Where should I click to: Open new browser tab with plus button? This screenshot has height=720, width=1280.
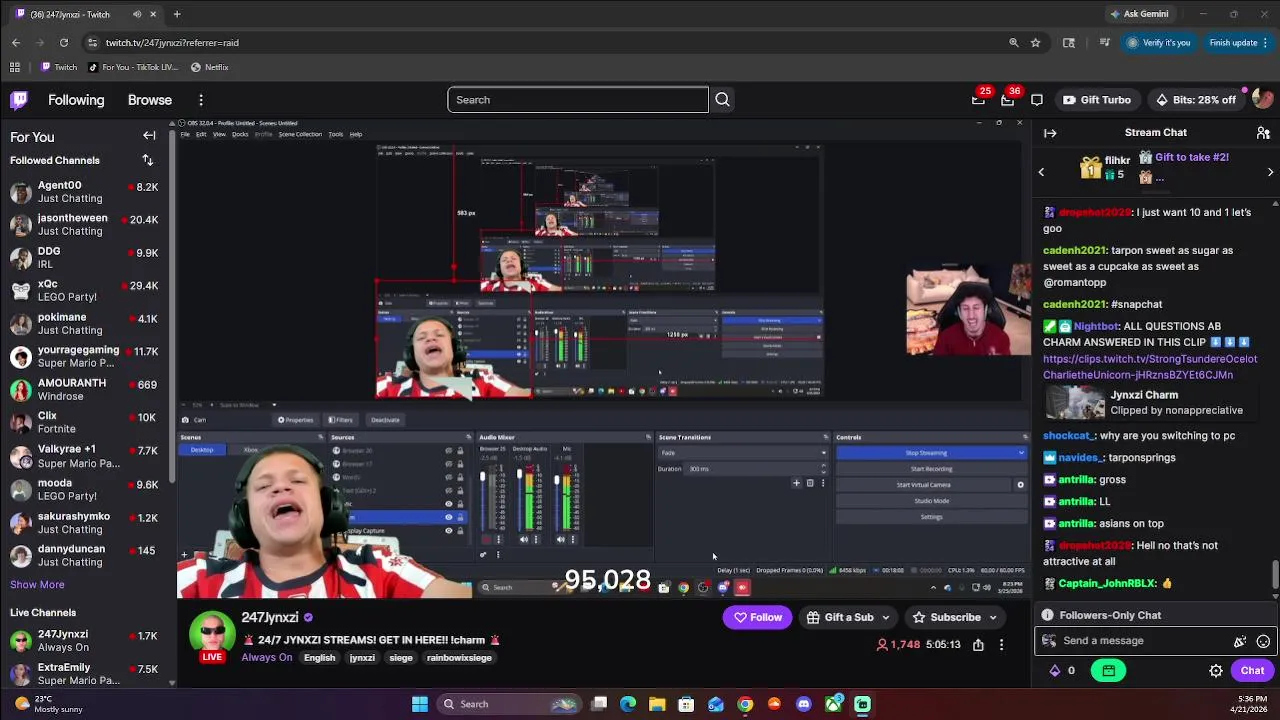177,14
